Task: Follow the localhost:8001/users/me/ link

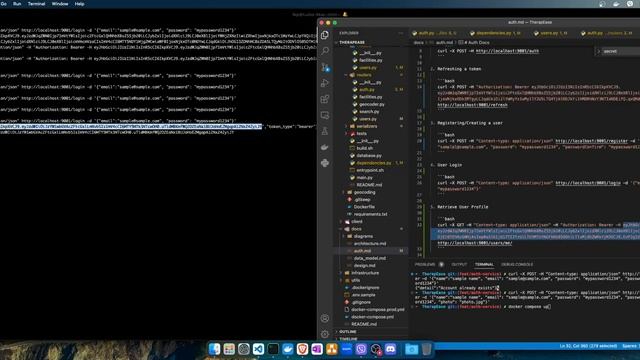Action: (475, 243)
